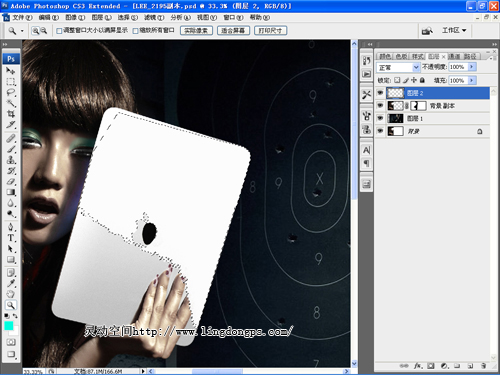
Task: Select the Move tool
Action: coord(11,71)
